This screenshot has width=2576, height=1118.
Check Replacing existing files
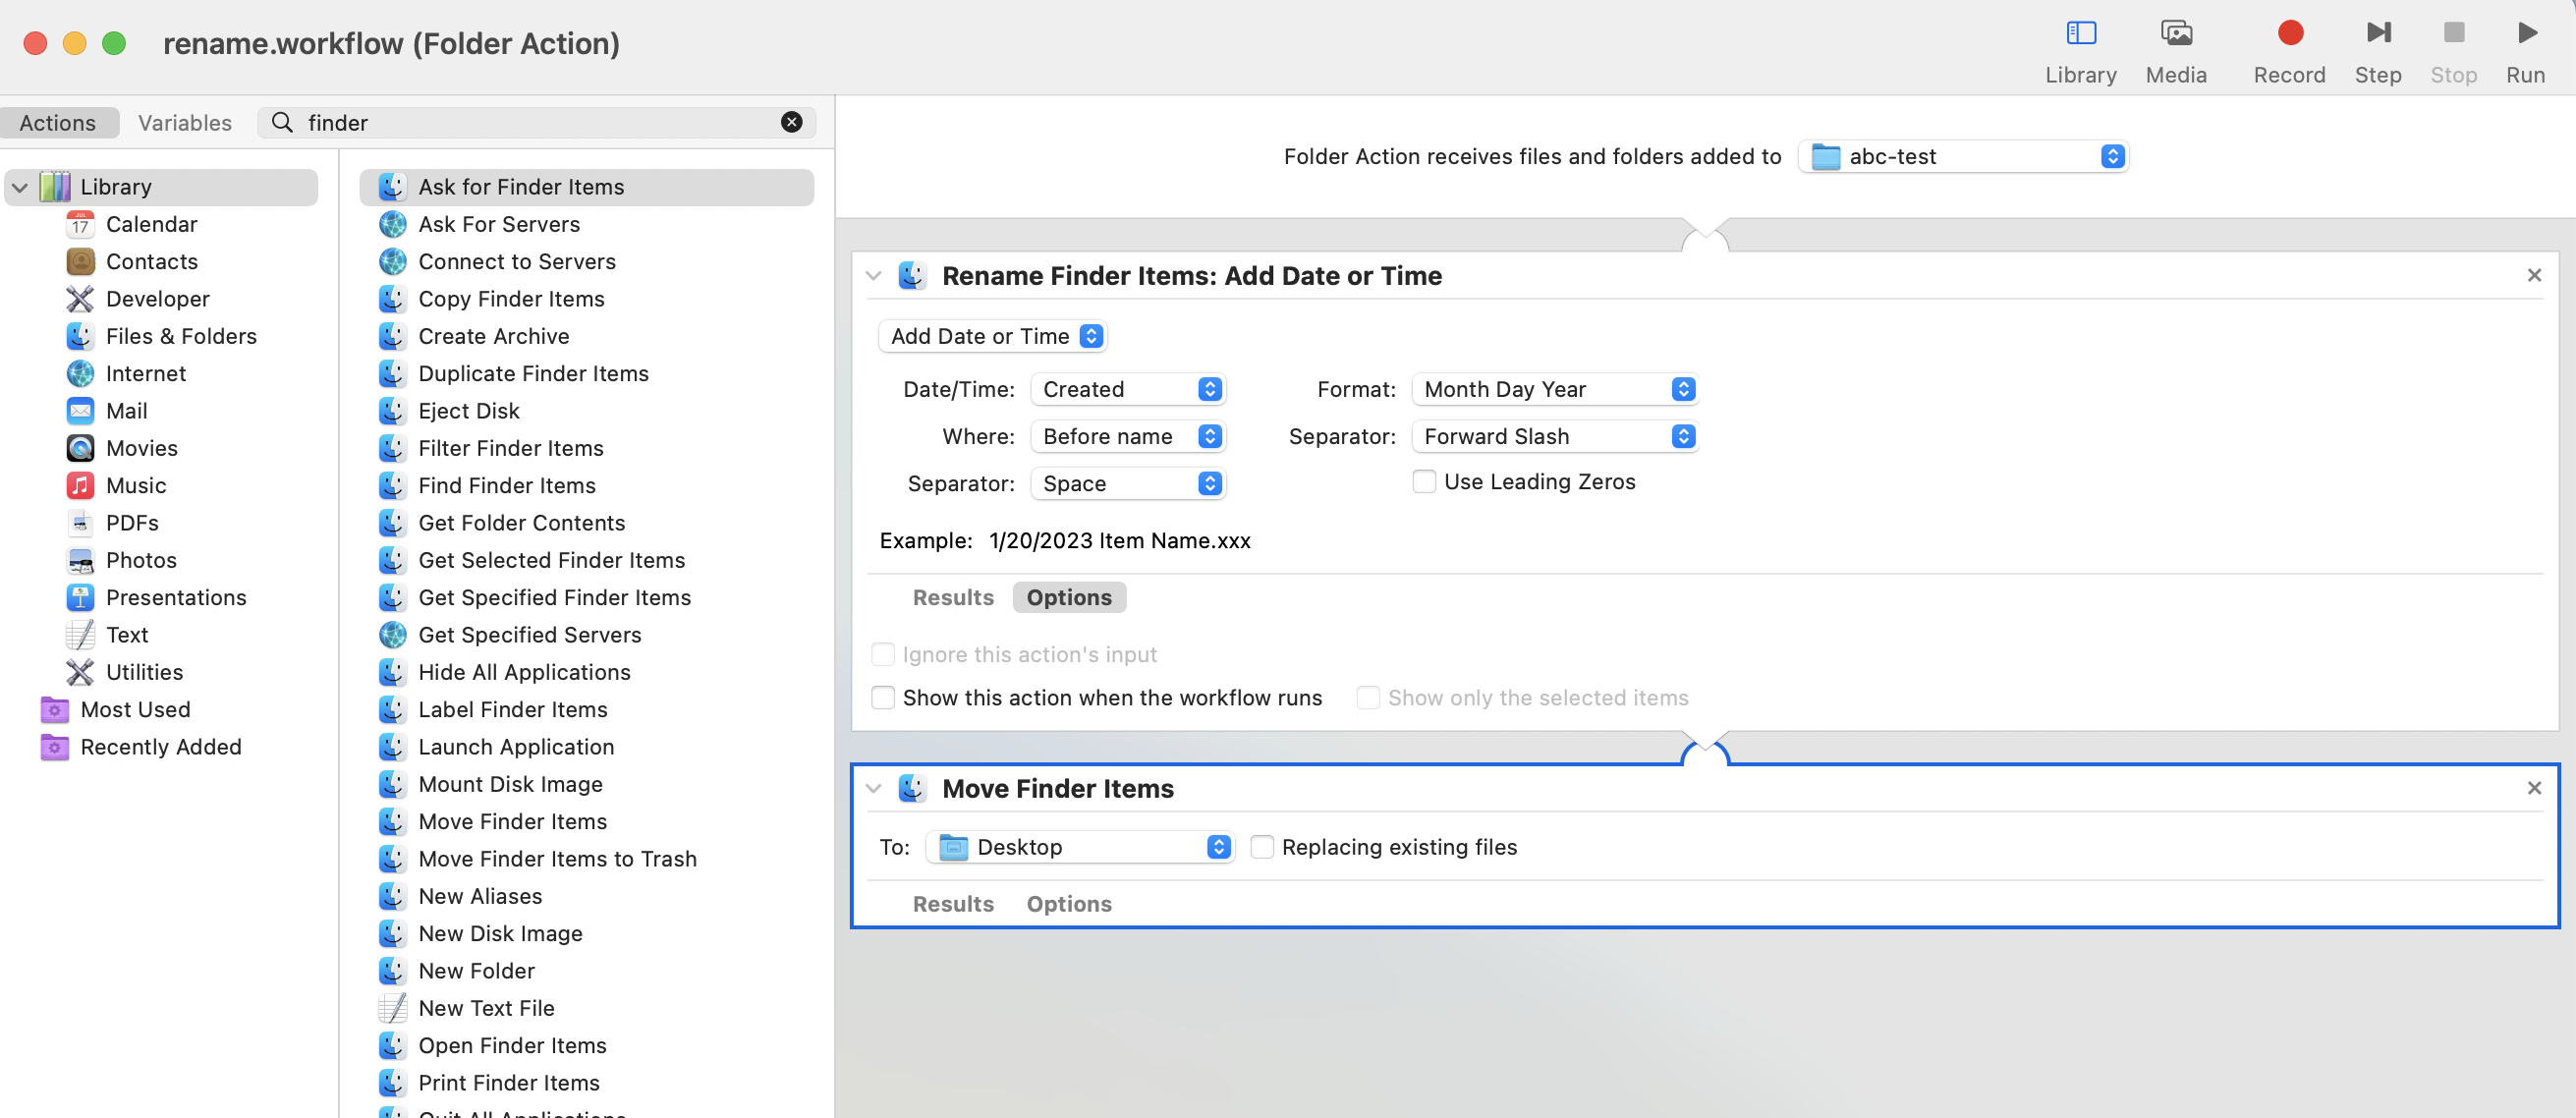pos(1262,847)
